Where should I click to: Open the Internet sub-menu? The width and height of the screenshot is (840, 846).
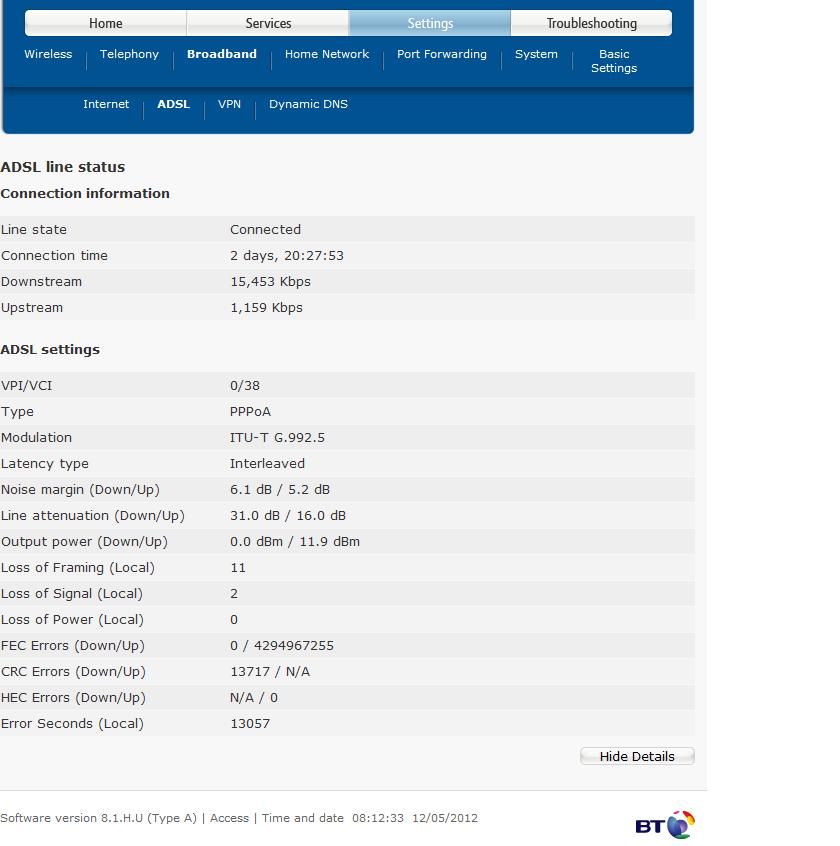[x=106, y=104]
